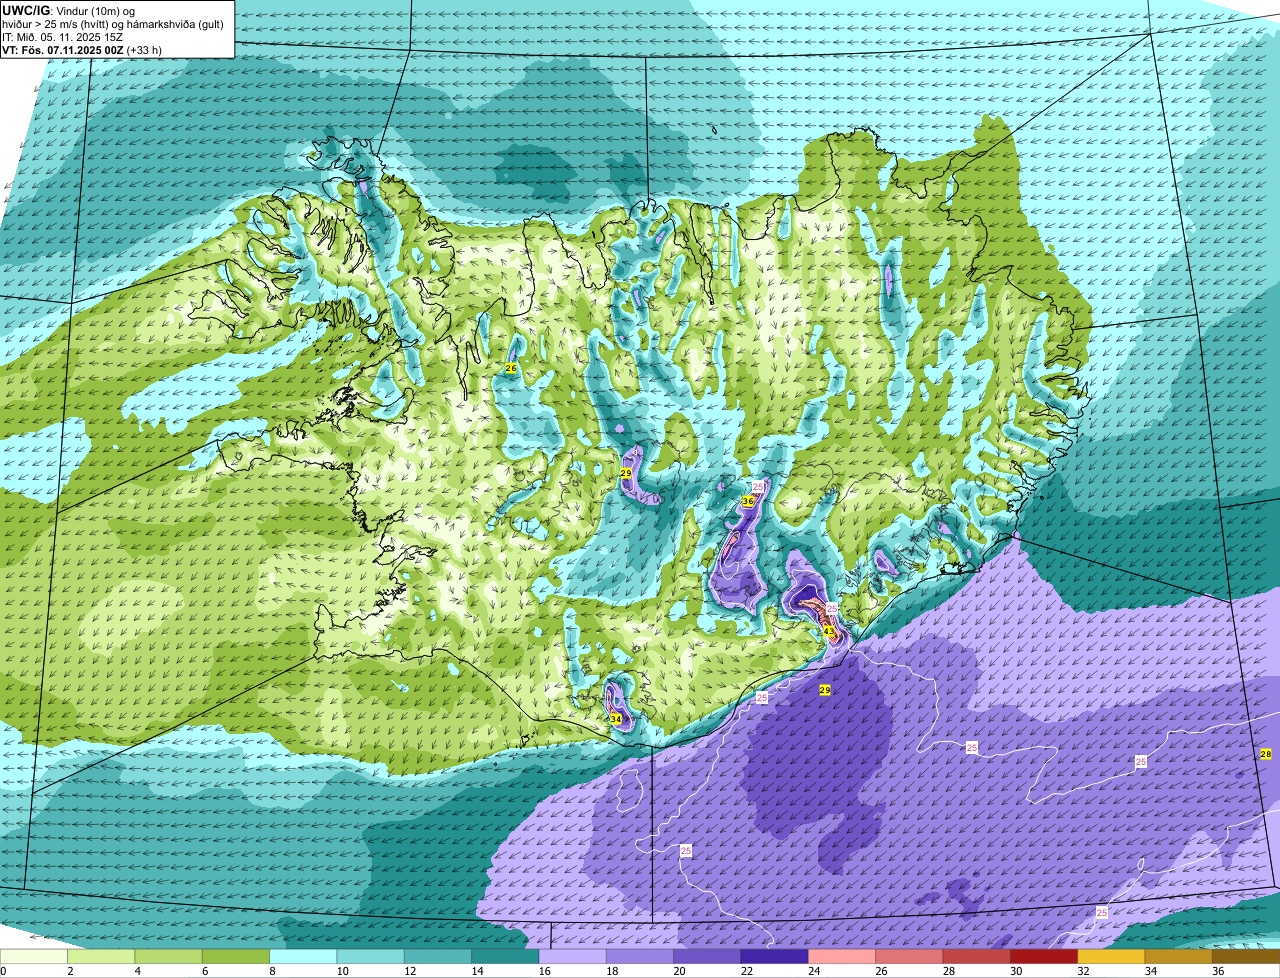Click the legend tick label "0"
The image size is (1280, 978).
click(x=3, y=971)
